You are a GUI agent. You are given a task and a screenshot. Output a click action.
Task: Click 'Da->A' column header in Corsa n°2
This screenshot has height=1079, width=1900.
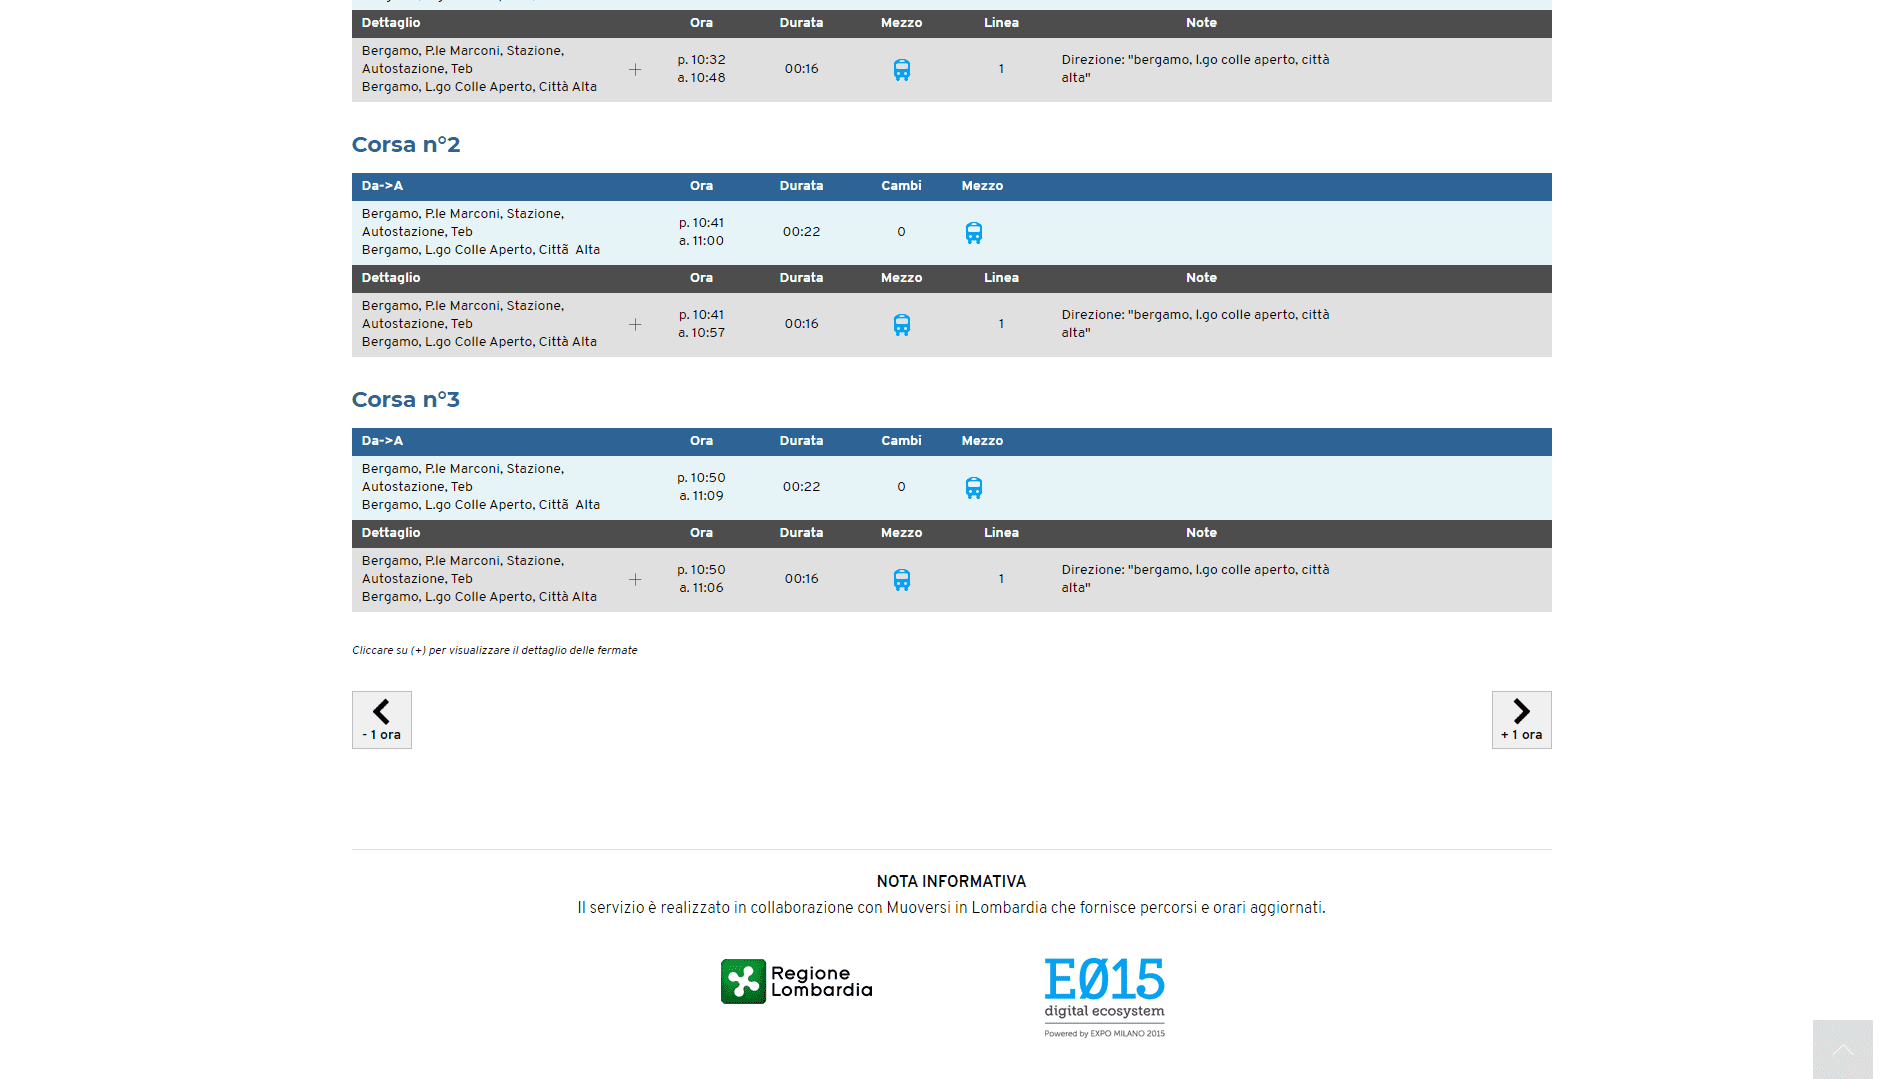pyautogui.click(x=382, y=186)
